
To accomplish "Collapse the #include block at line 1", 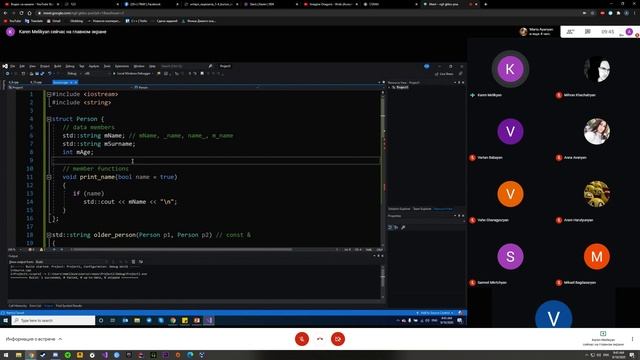I will click(x=49, y=94).
